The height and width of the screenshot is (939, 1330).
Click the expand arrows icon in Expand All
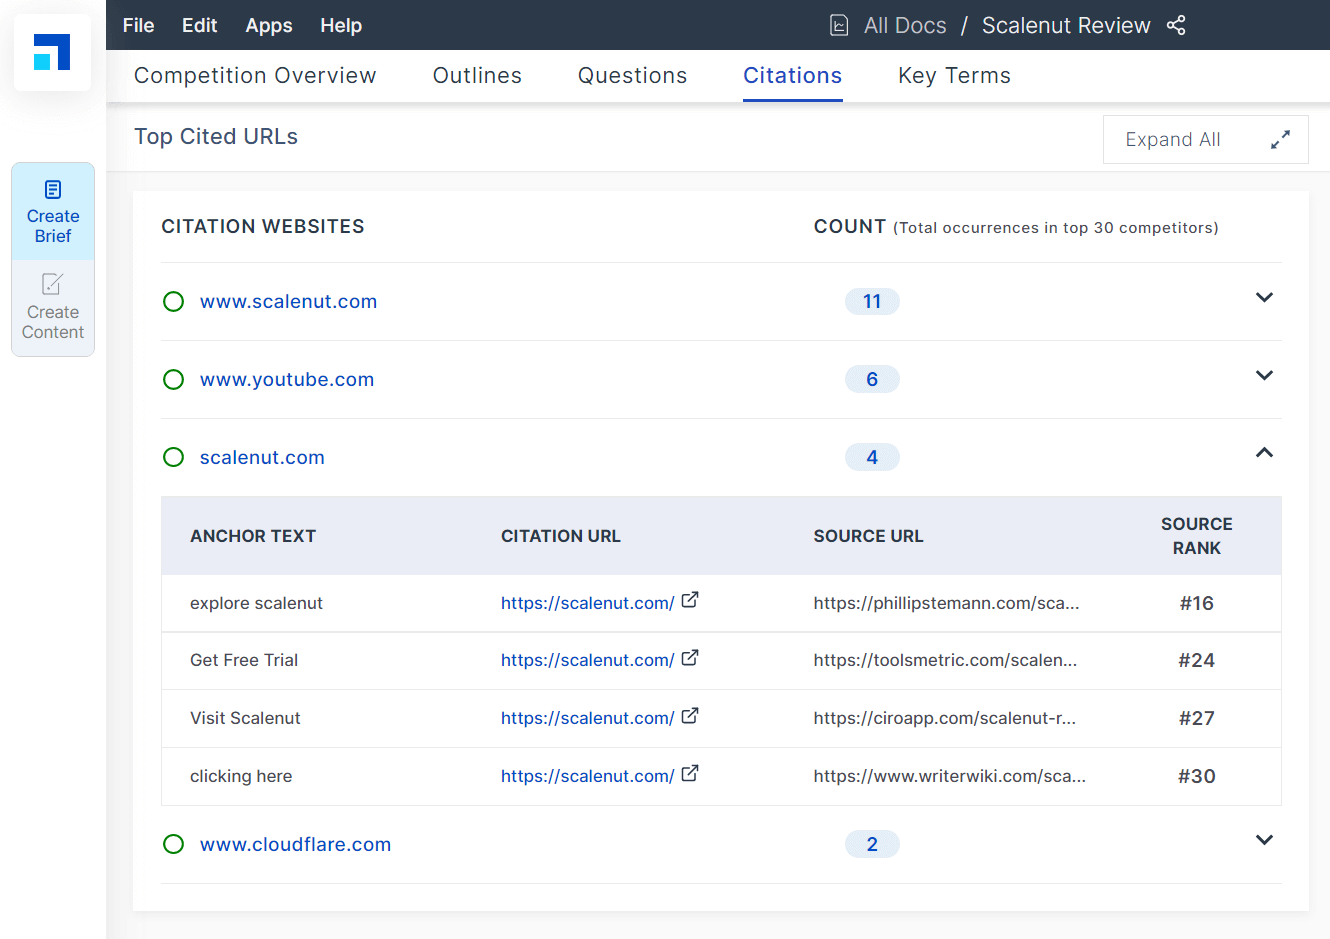pos(1280,140)
